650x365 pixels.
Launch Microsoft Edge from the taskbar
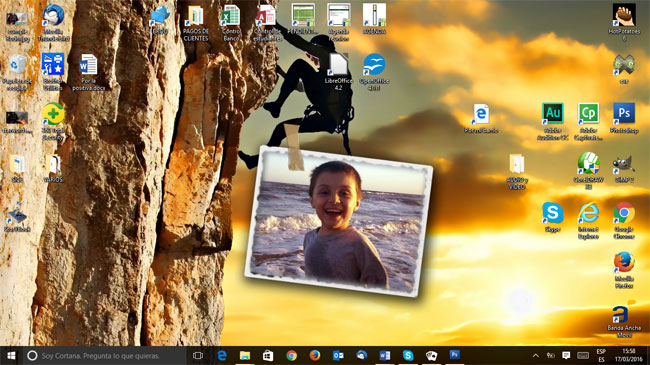tap(222, 355)
